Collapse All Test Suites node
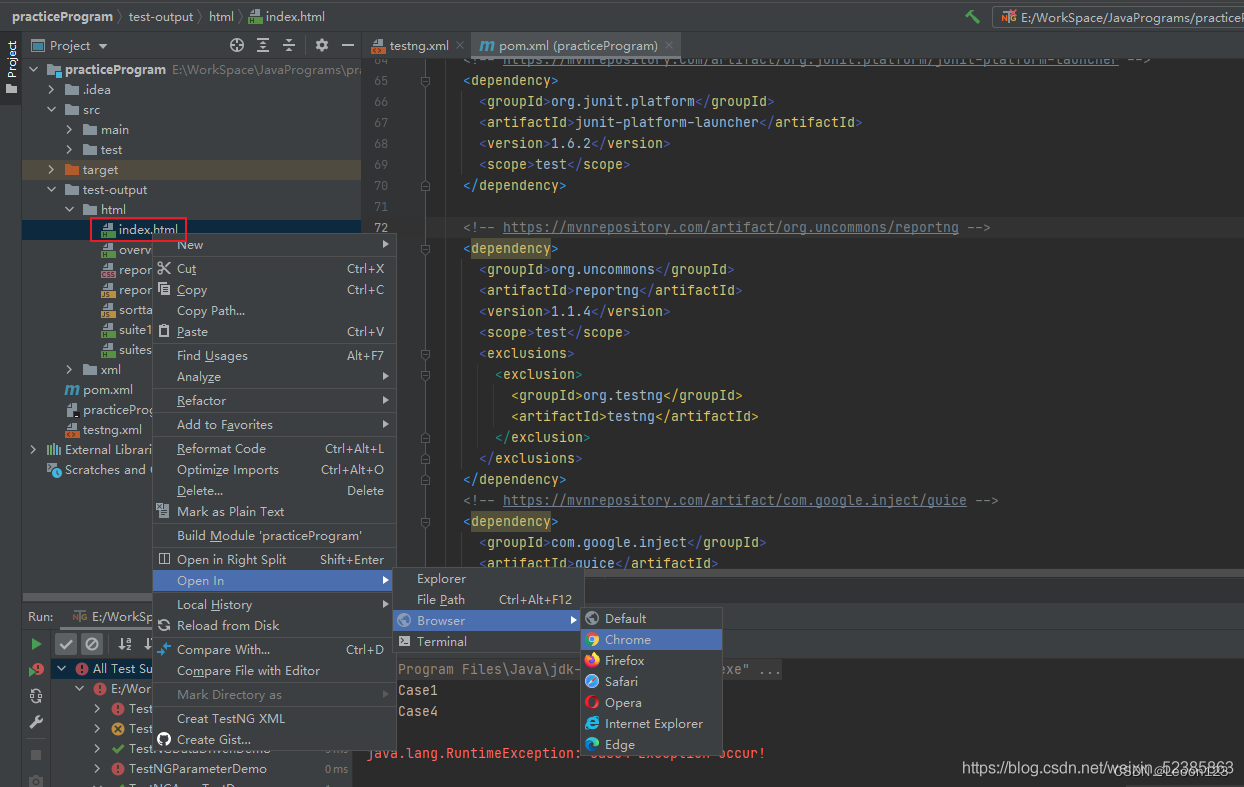 pyautogui.click(x=61, y=668)
